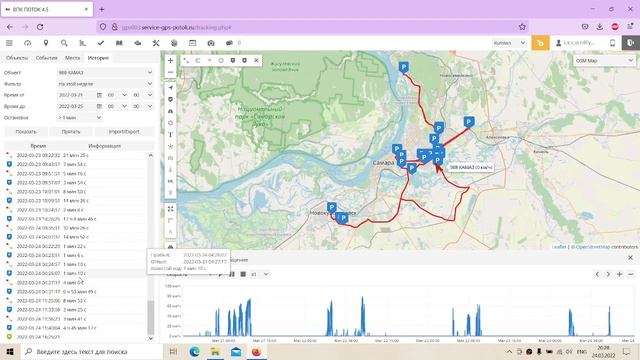The width and height of the screenshot is (640, 360).
Task: Toggle text labels layer on map sidebar
Action: pyautogui.click(x=170, y=134)
